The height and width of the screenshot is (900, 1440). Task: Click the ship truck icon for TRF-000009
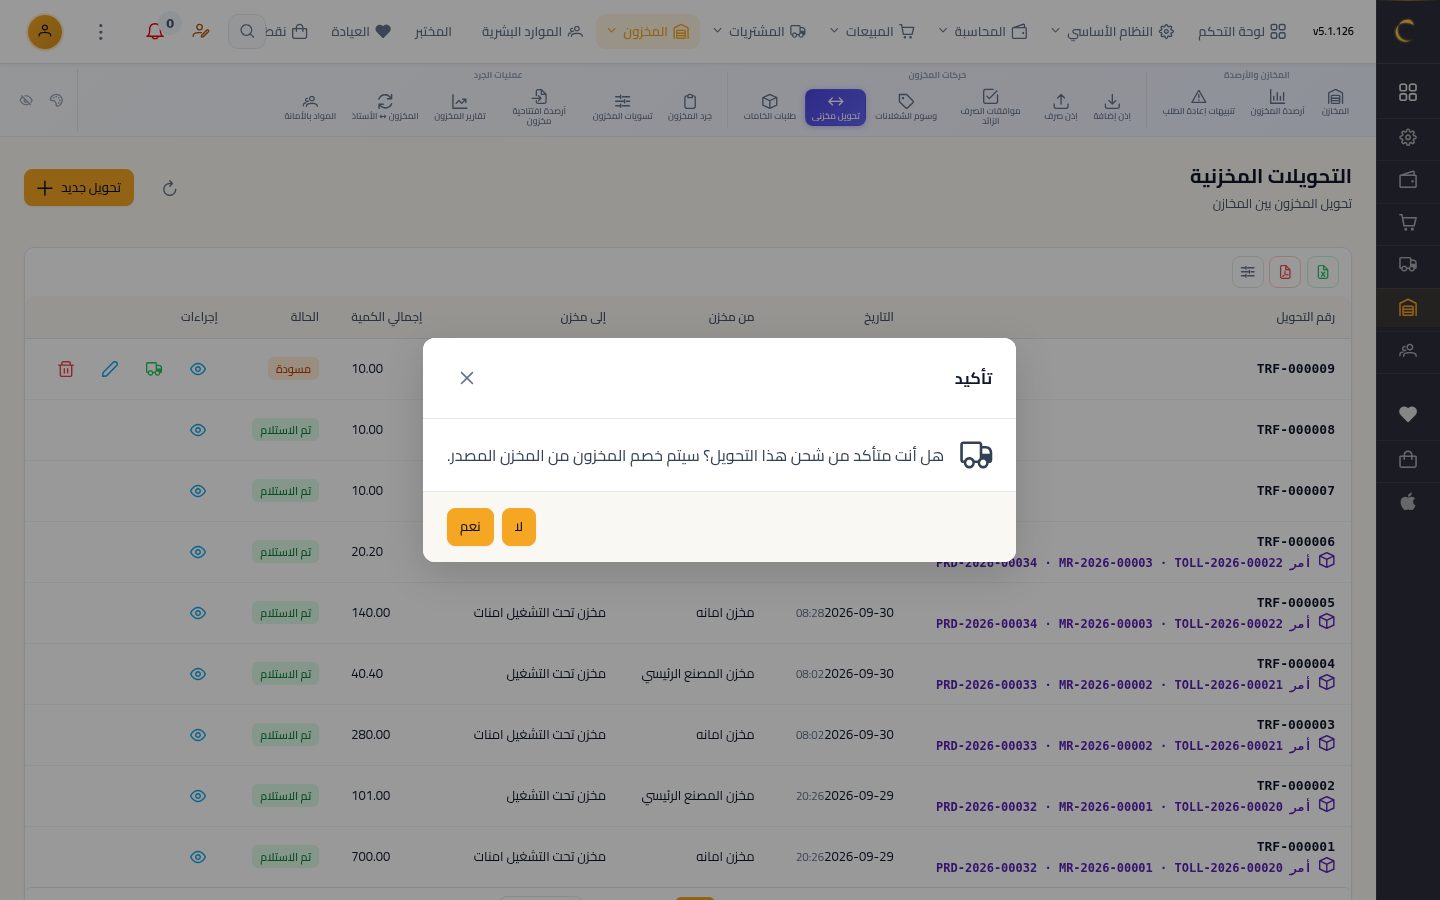click(154, 369)
